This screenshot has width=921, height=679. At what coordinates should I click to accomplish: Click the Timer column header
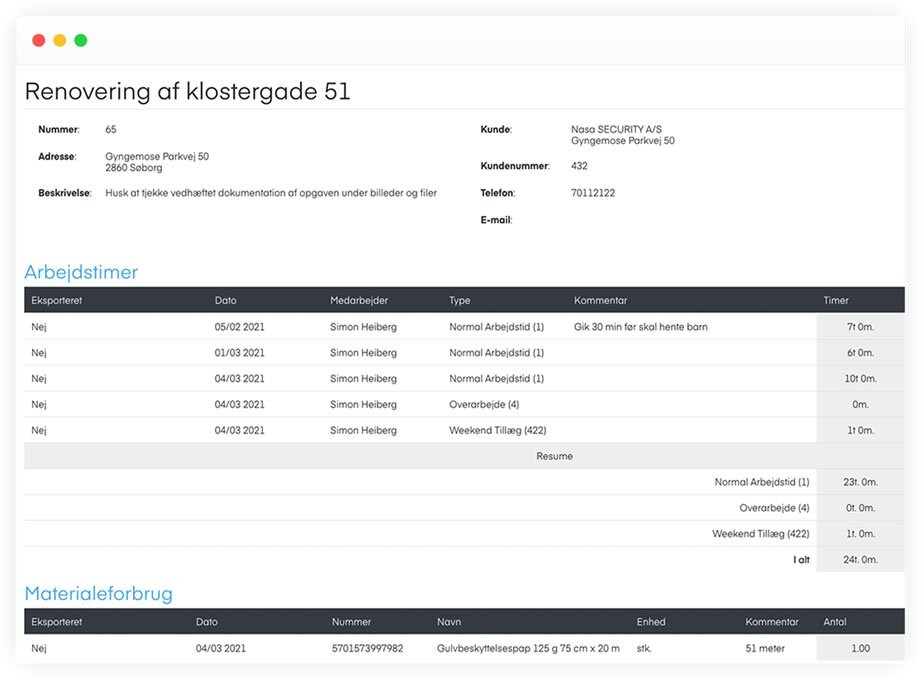click(835, 300)
